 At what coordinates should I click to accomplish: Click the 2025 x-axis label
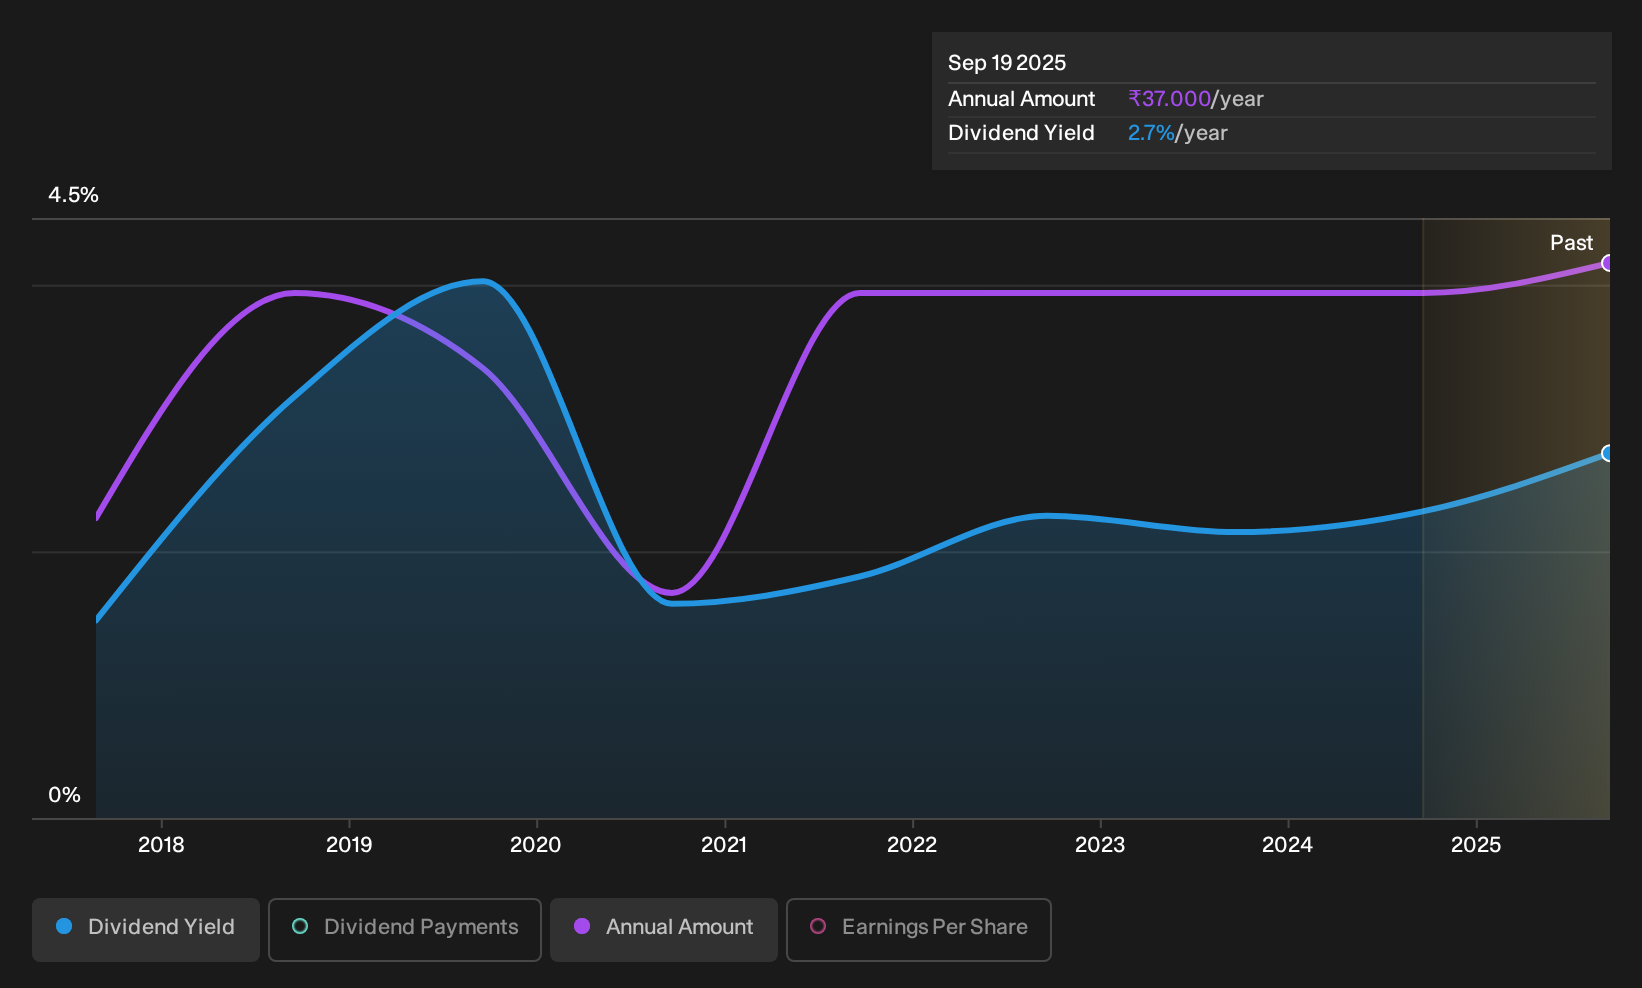coord(1476,845)
